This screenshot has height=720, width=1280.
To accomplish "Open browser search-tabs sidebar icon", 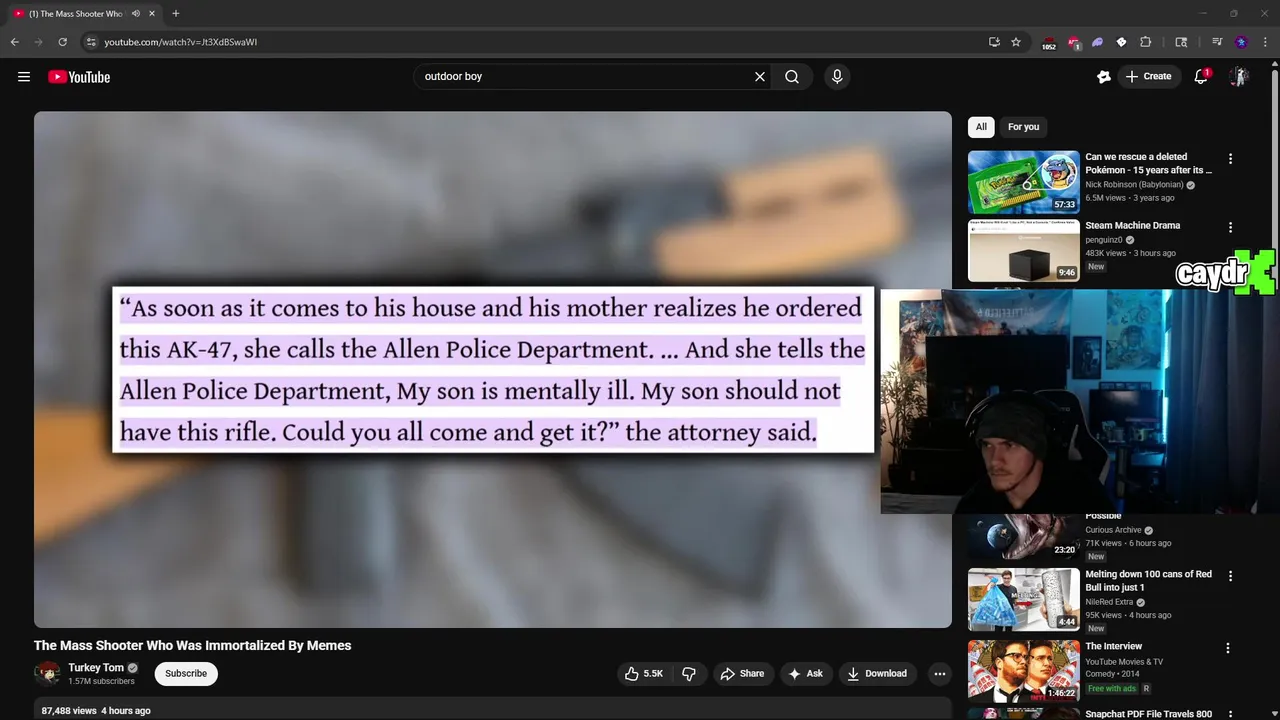I will [x=1181, y=42].
